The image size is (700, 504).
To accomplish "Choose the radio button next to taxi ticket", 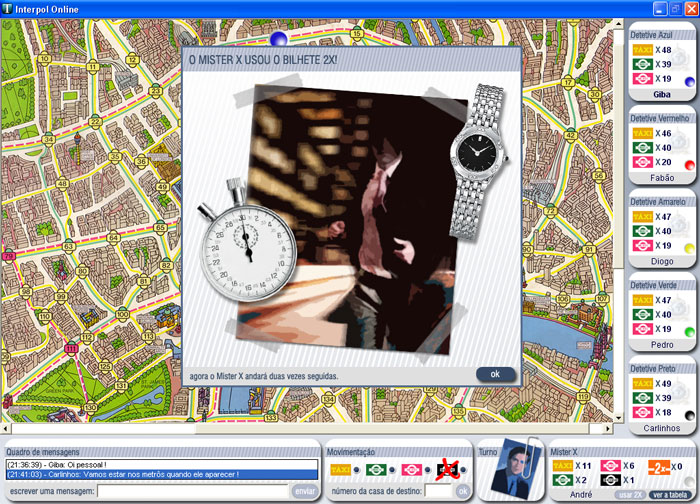I will pos(358,470).
